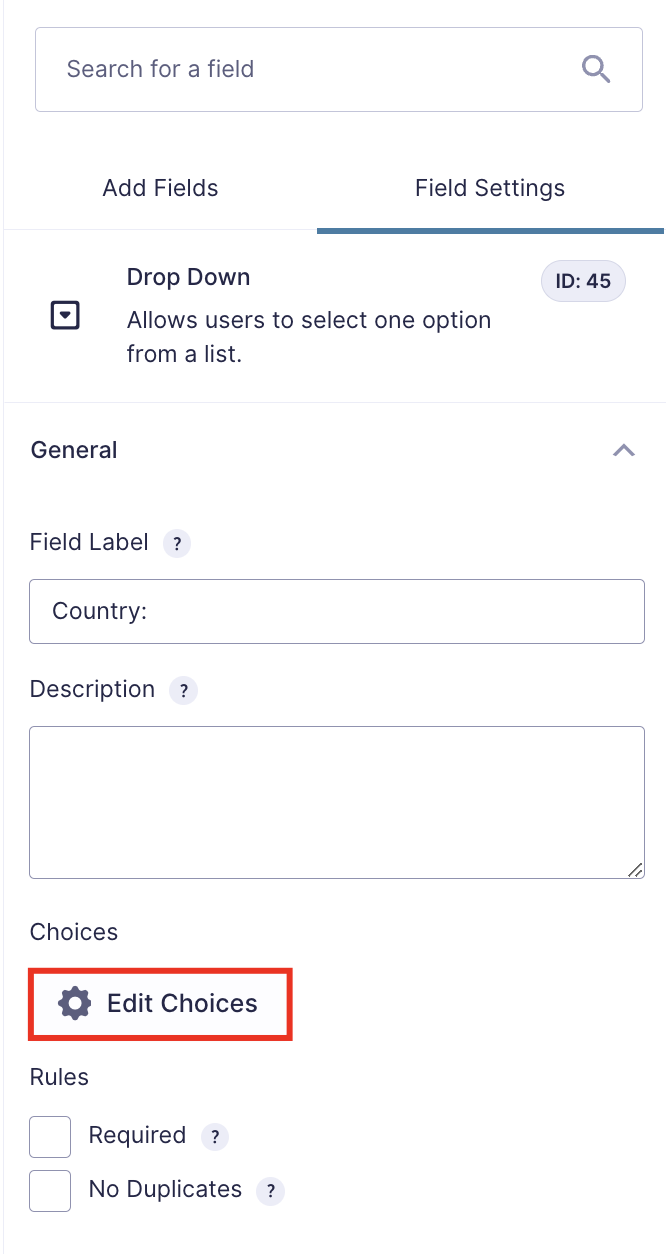
Task: Click the search magnifier icon
Action: [x=596, y=69]
